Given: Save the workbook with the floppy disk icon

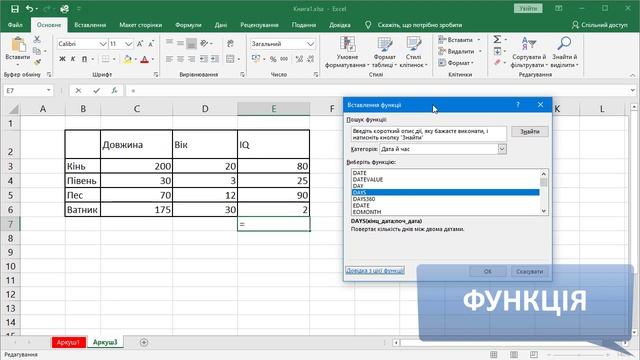Looking at the screenshot, I should click(15, 9).
